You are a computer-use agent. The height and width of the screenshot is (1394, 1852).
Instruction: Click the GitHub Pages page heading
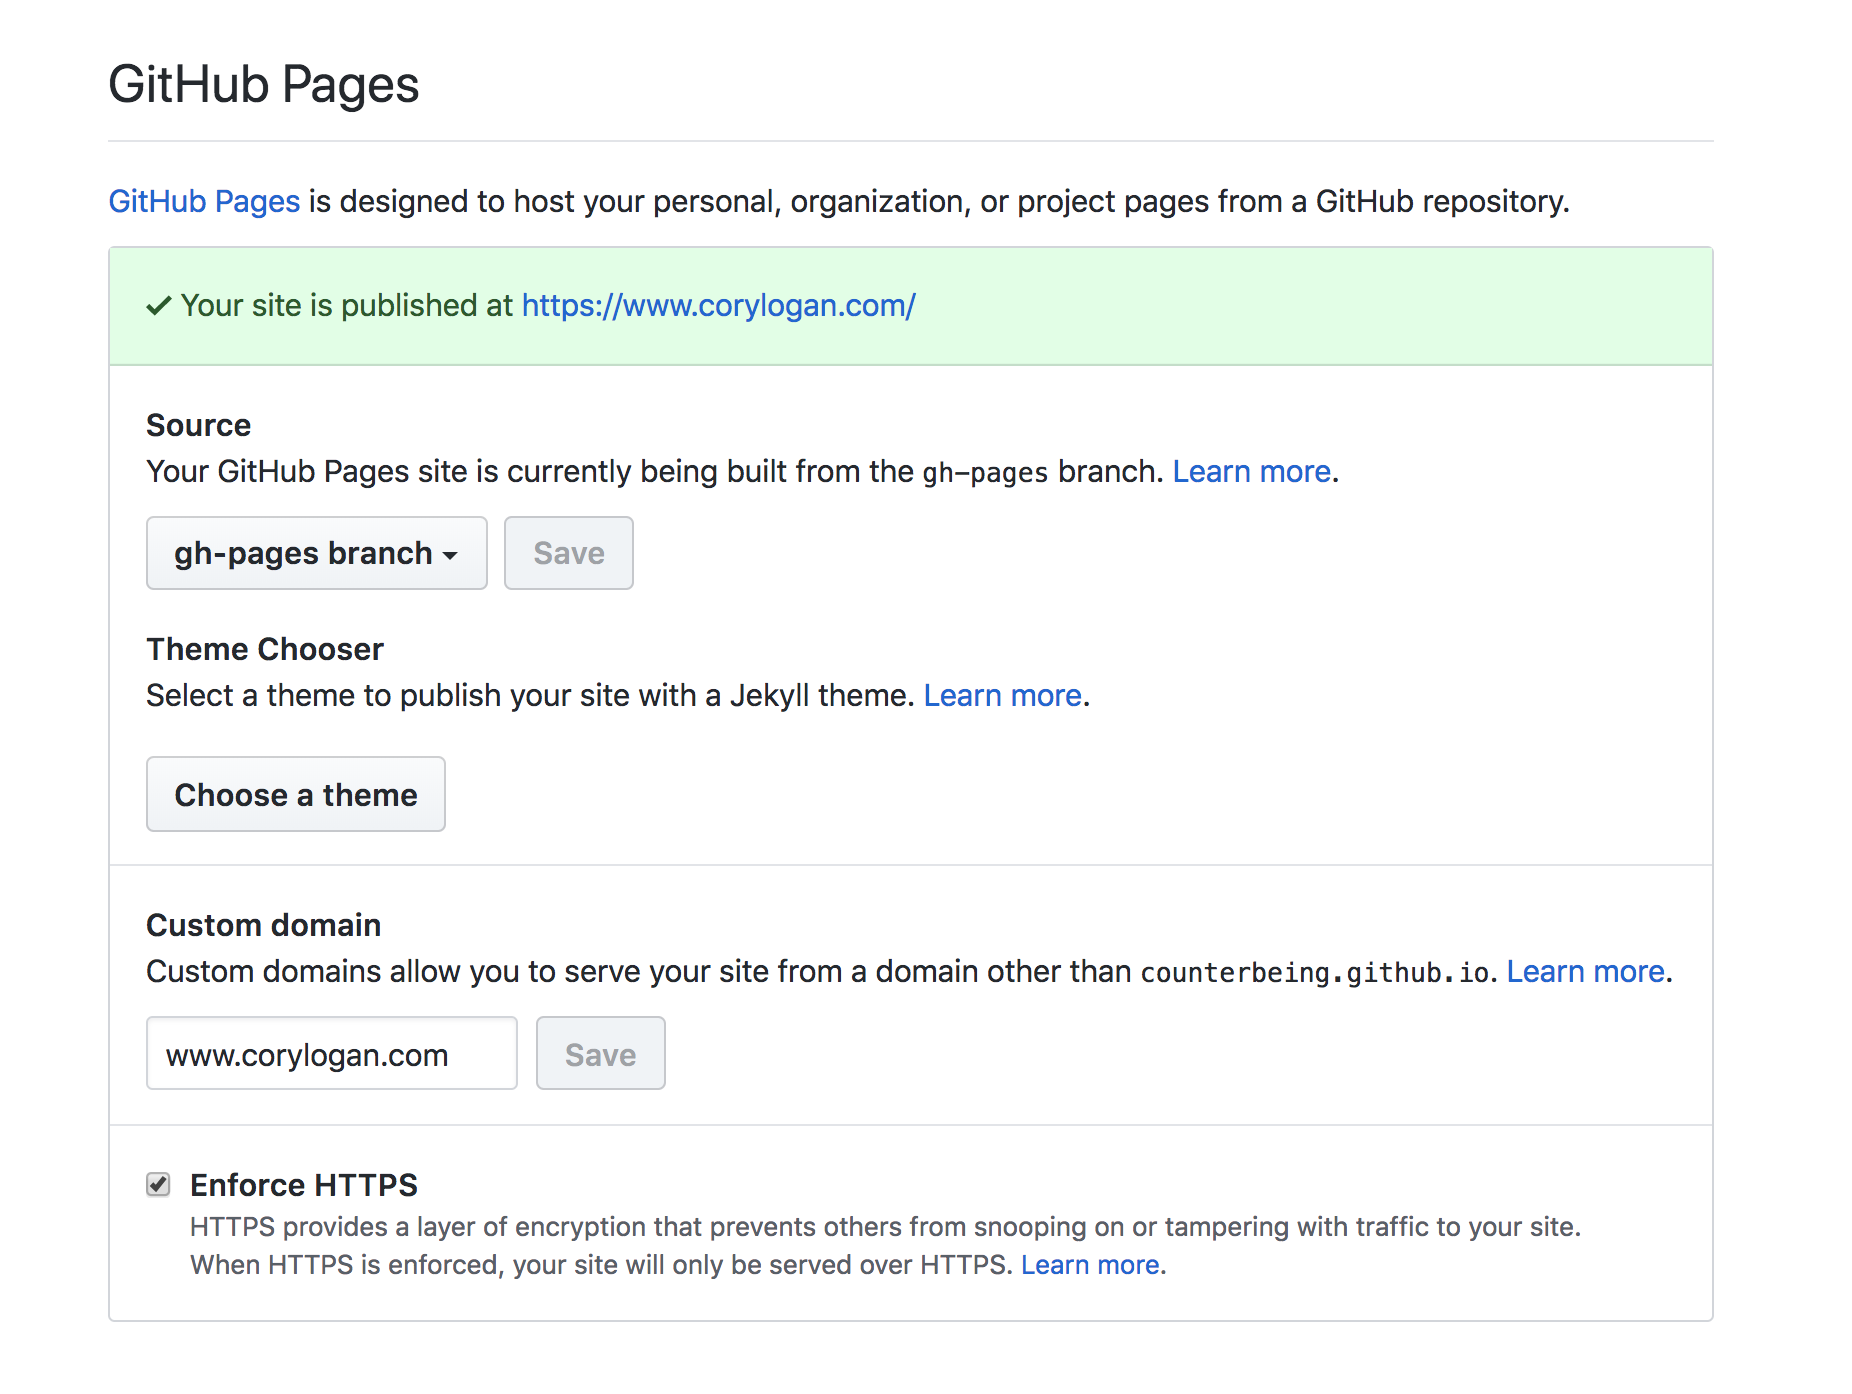pyautogui.click(x=263, y=85)
